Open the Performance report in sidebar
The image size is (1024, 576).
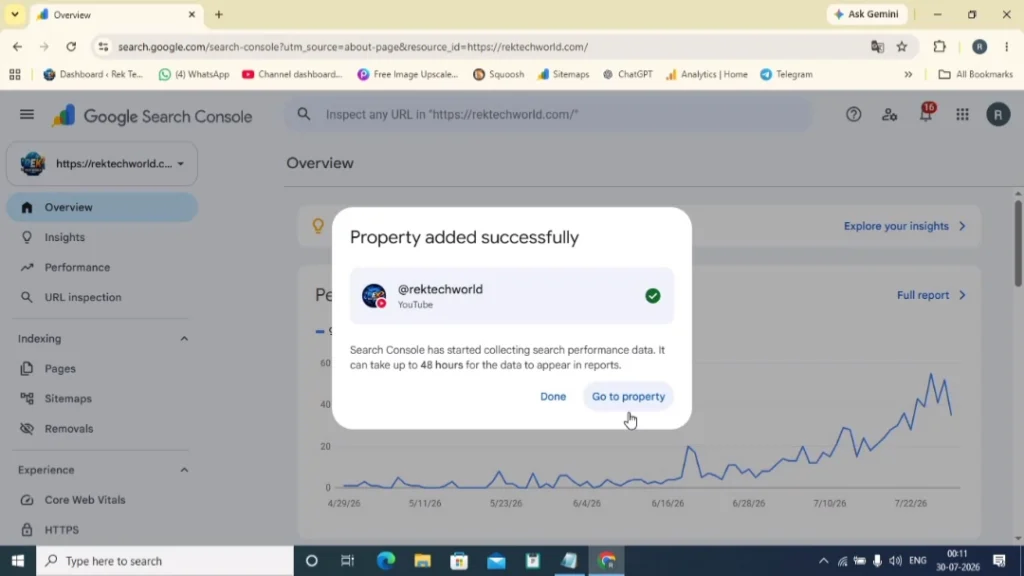pyautogui.click(x=102, y=267)
